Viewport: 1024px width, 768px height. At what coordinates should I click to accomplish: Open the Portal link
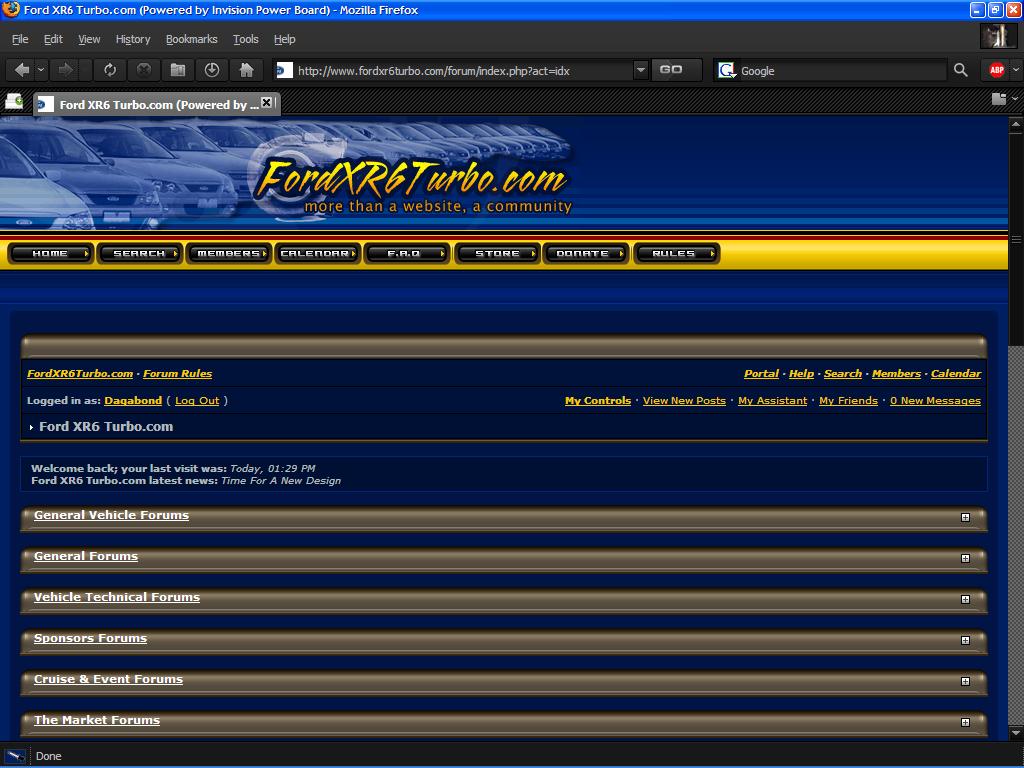coord(761,374)
